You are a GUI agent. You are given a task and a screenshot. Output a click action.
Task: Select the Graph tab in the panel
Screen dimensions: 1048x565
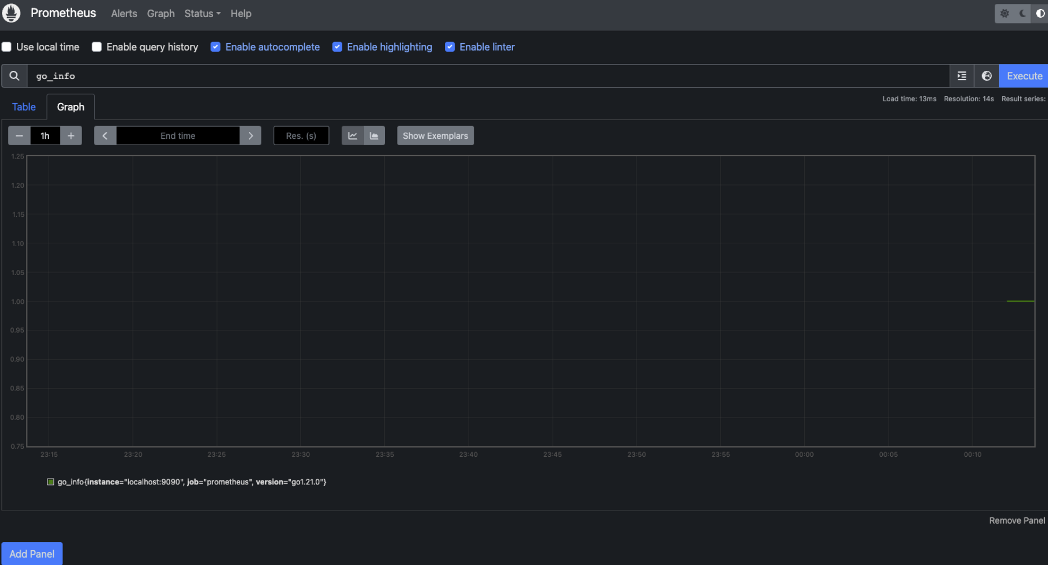[x=70, y=107]
